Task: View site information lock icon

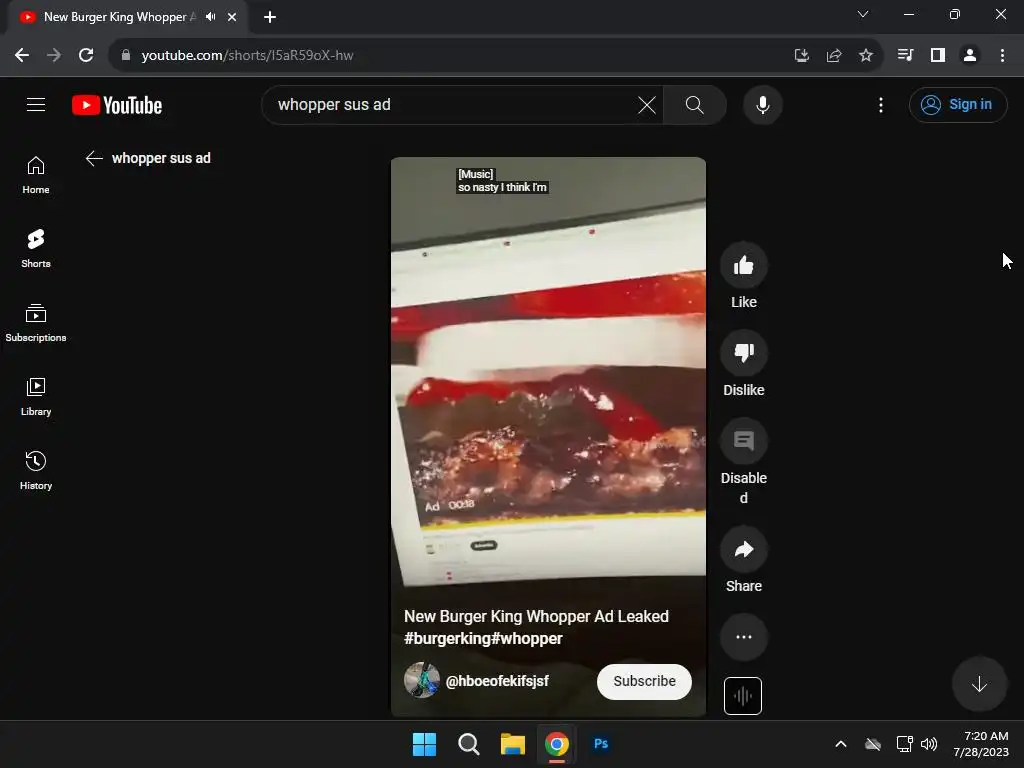Action: 126,56
